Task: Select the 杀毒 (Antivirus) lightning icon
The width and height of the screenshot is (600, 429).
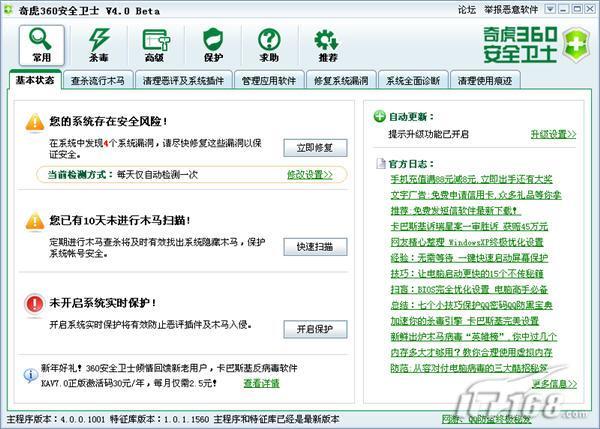Action: pos(98,45)
